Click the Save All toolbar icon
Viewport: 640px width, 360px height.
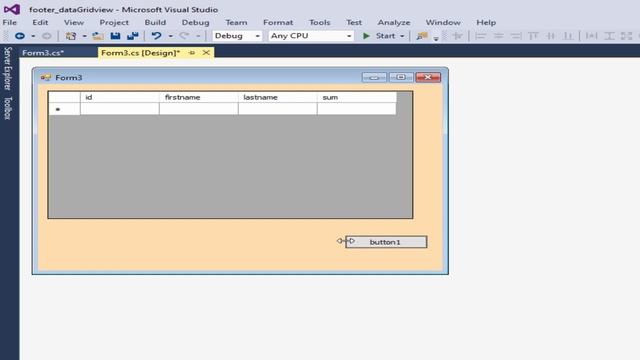tap(133, 36)
